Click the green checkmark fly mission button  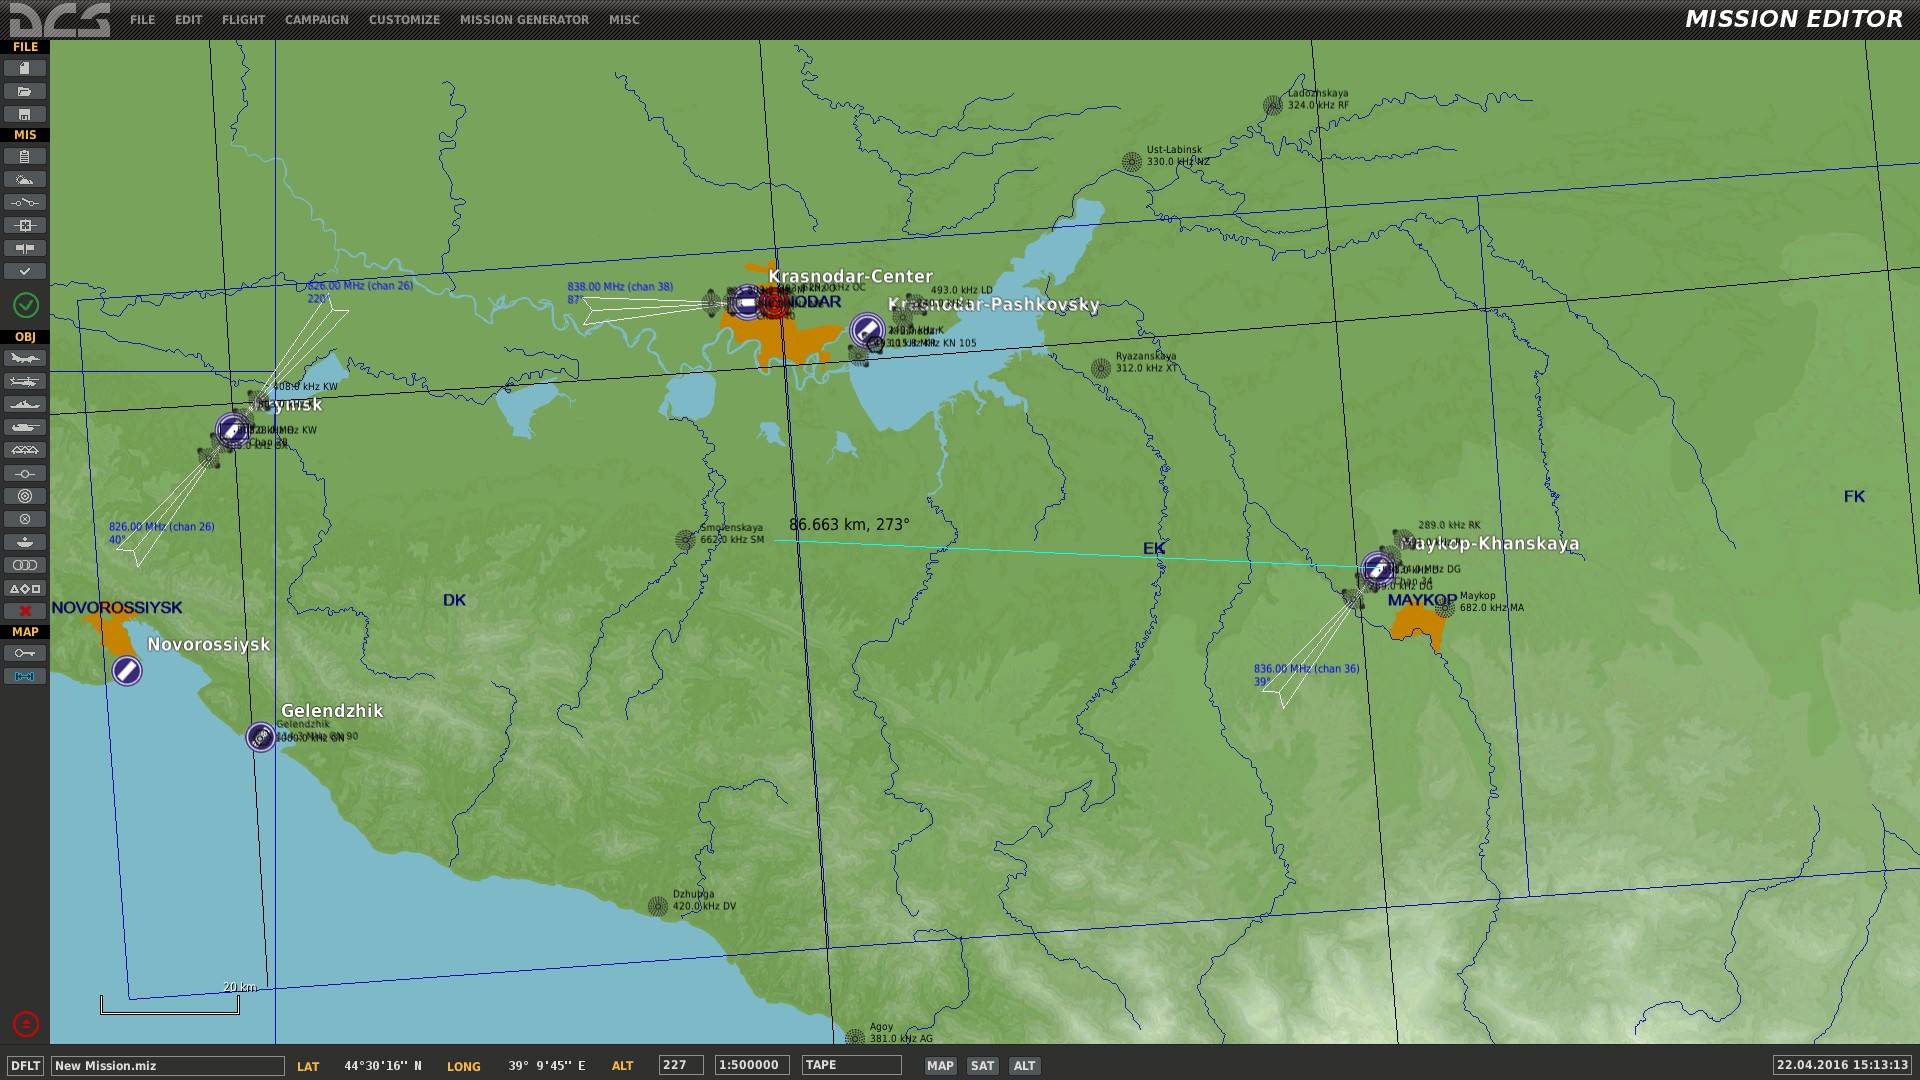(x=25, y=305)
